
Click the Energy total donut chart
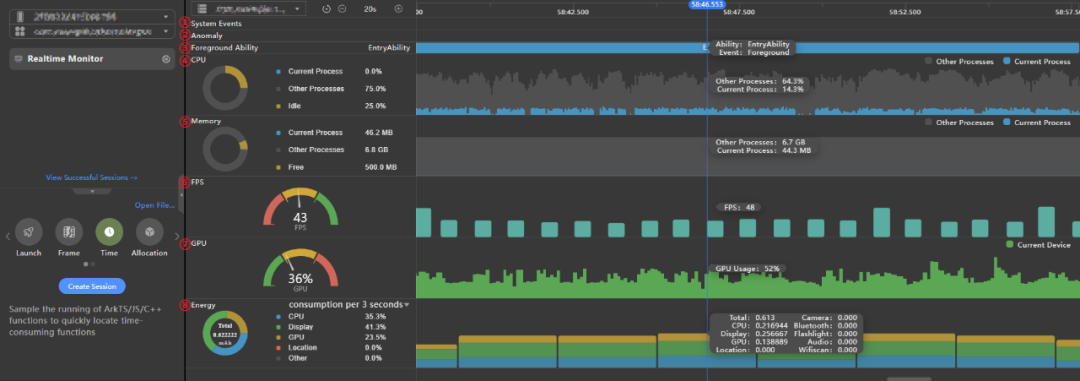(x=225, y=333)
